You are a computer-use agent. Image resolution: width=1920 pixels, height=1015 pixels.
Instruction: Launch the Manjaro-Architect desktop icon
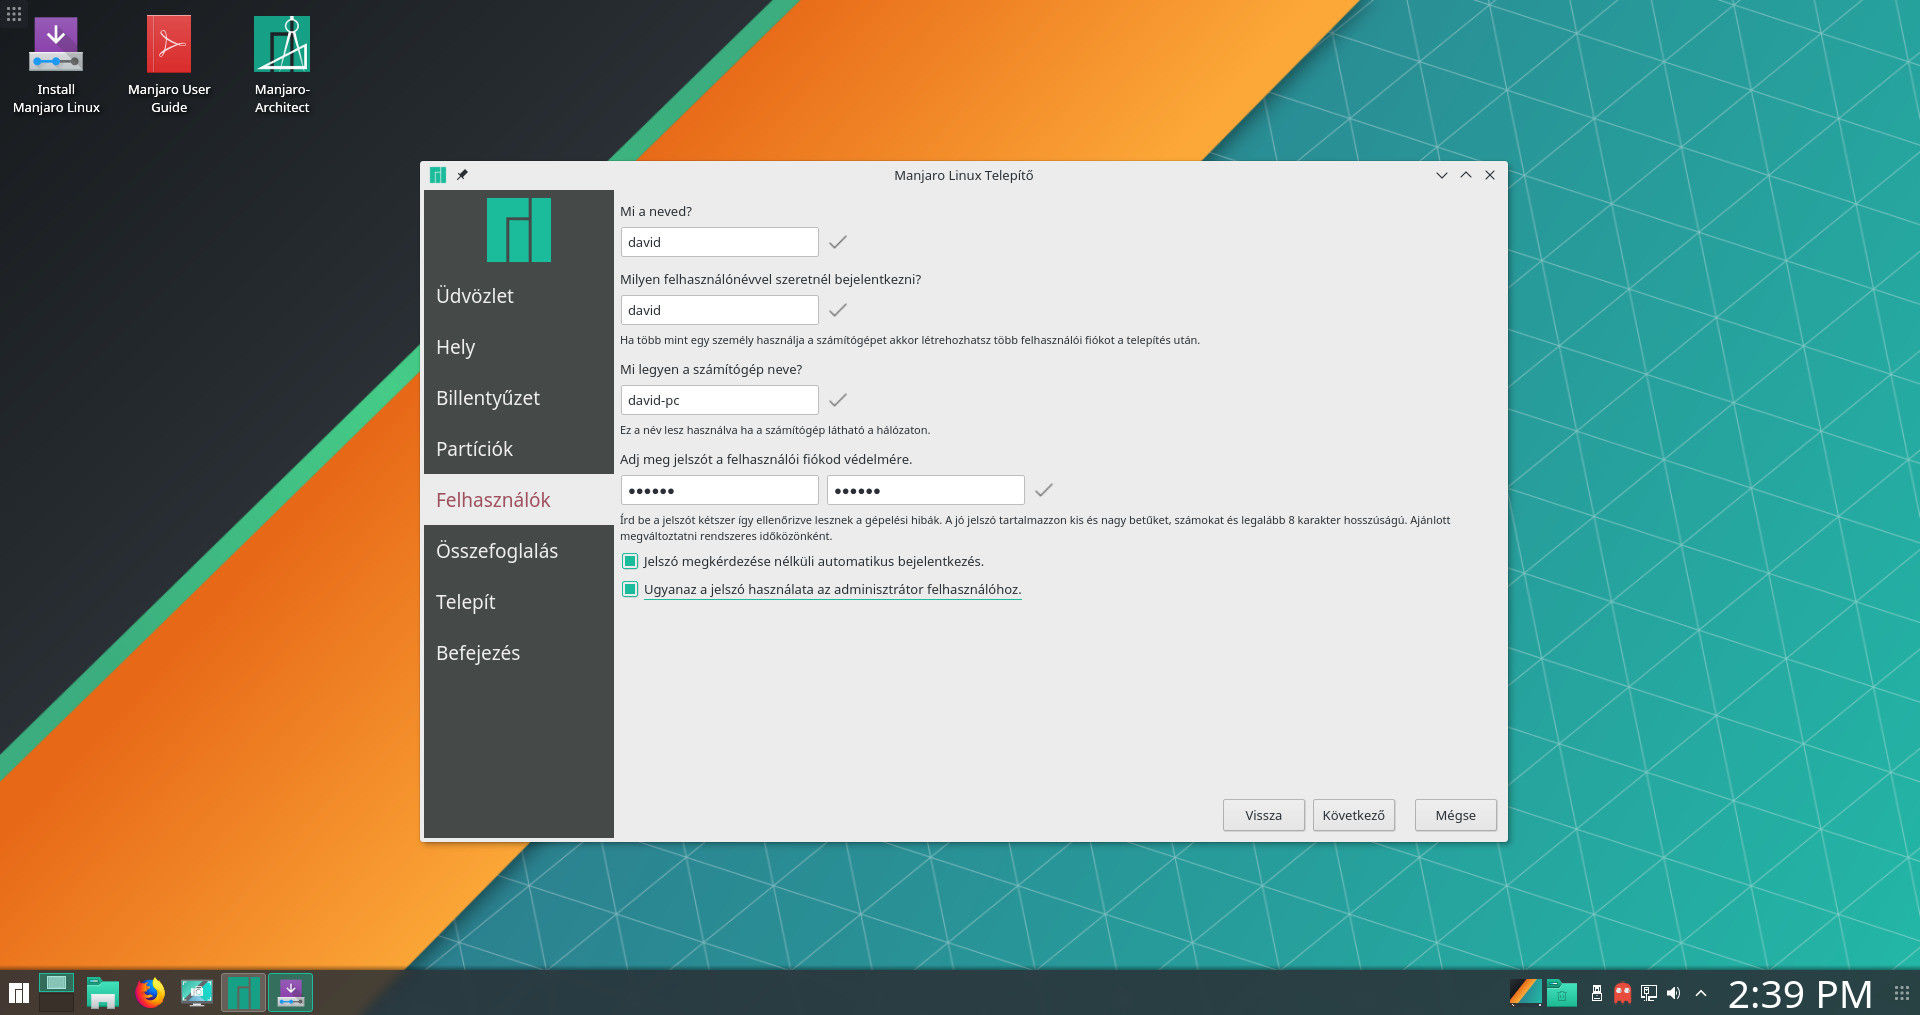click(x=282, y=66)
